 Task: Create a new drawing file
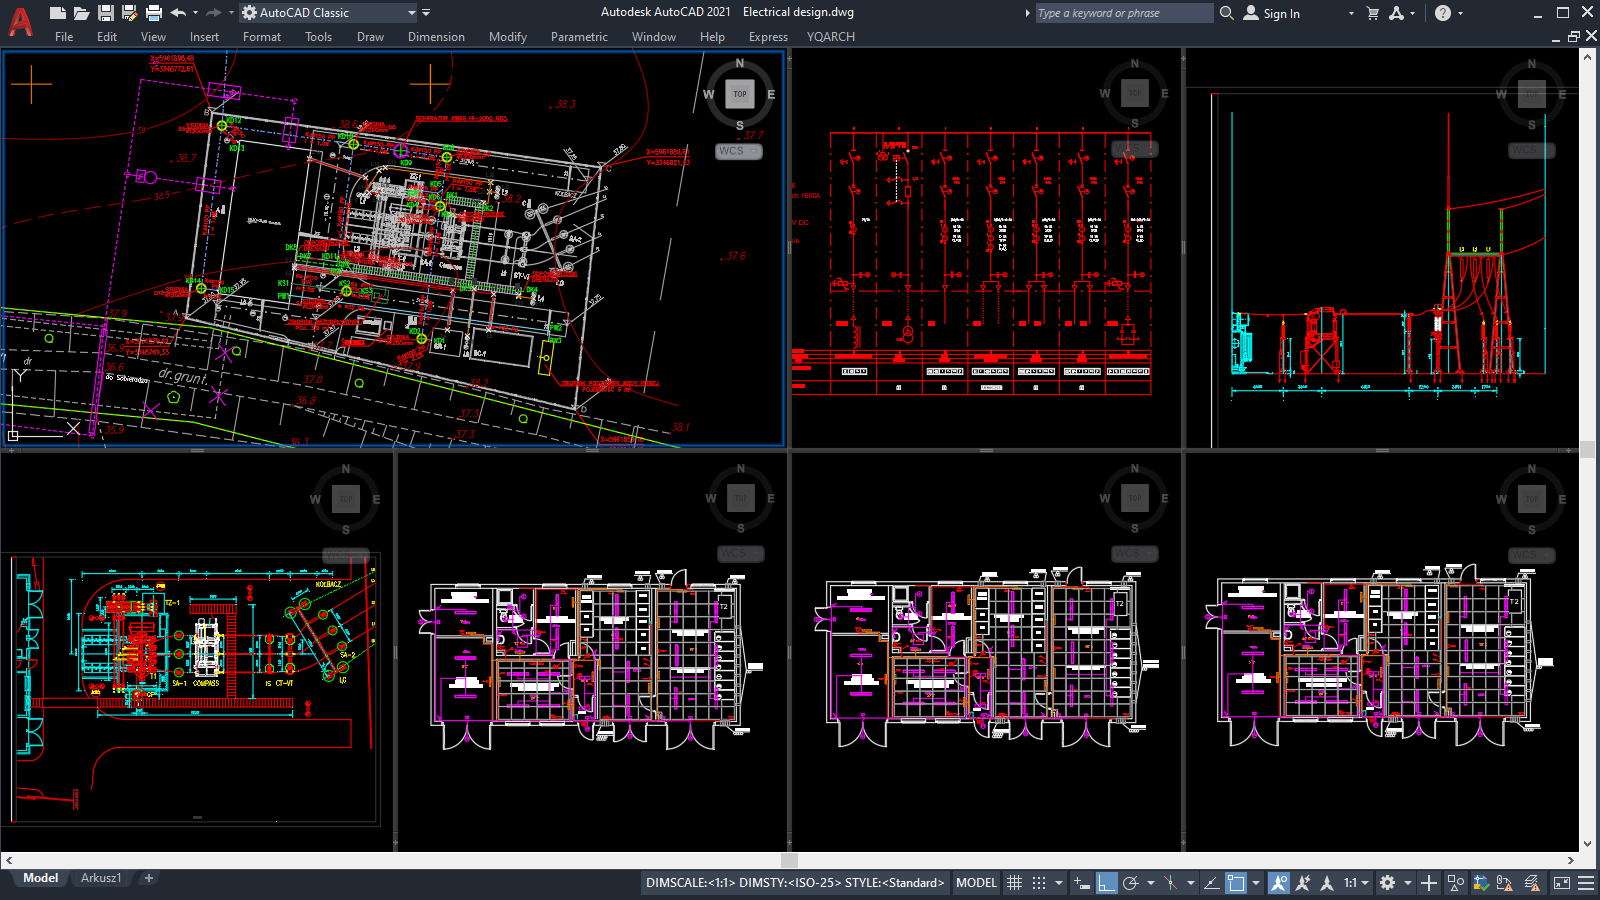57,12
